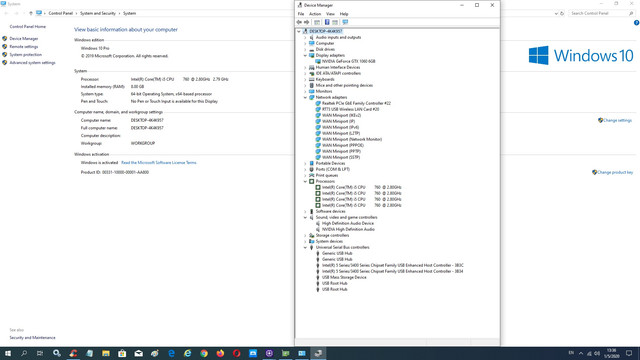
Task: Select WAN Miniport (Network Monitor) entry
Action: pos(352,139)
